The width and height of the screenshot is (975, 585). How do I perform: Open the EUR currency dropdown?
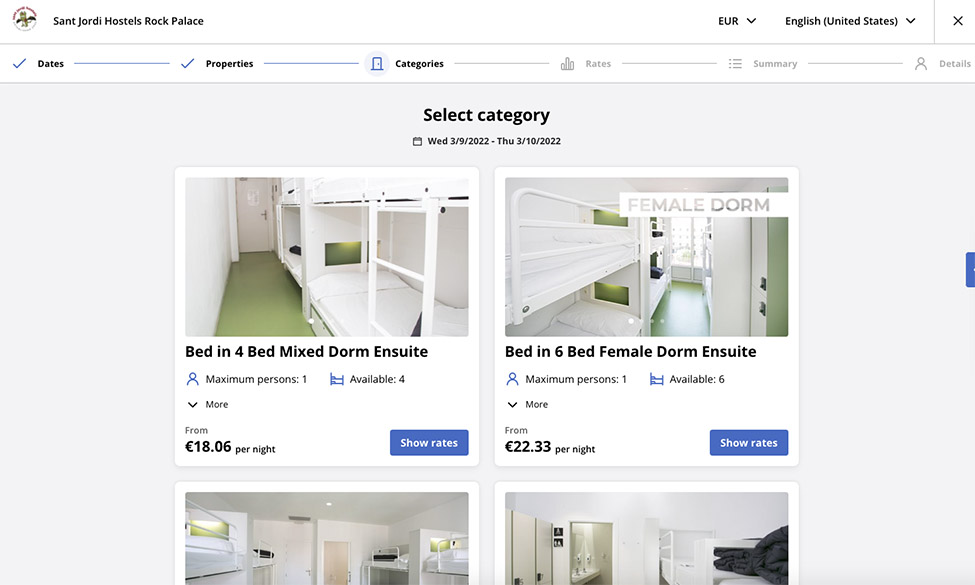tap(737, 21)
